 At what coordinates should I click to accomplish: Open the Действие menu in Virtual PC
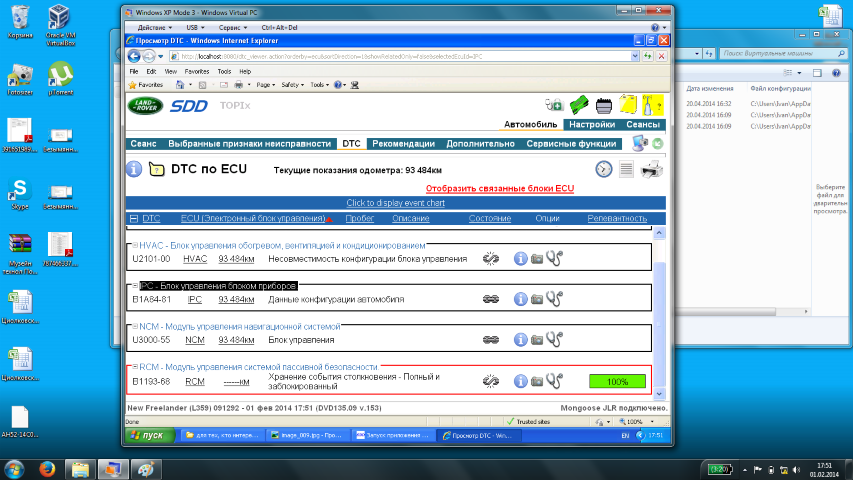(x=154, y=27)
